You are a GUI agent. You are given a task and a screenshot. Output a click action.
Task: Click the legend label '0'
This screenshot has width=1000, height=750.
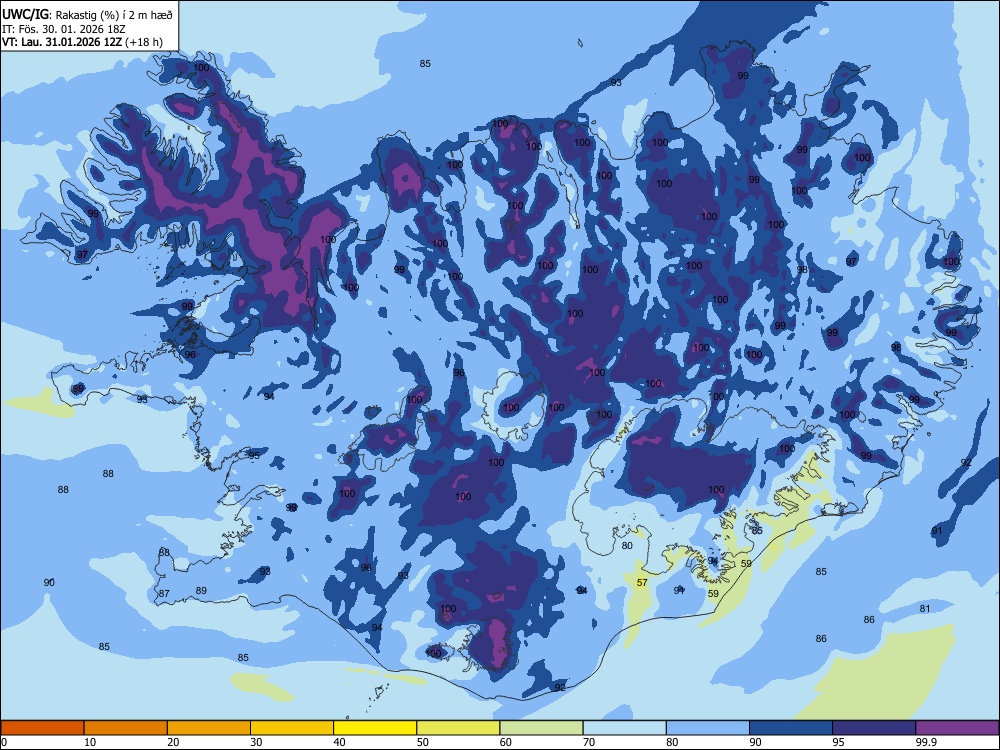pos(4,742)
